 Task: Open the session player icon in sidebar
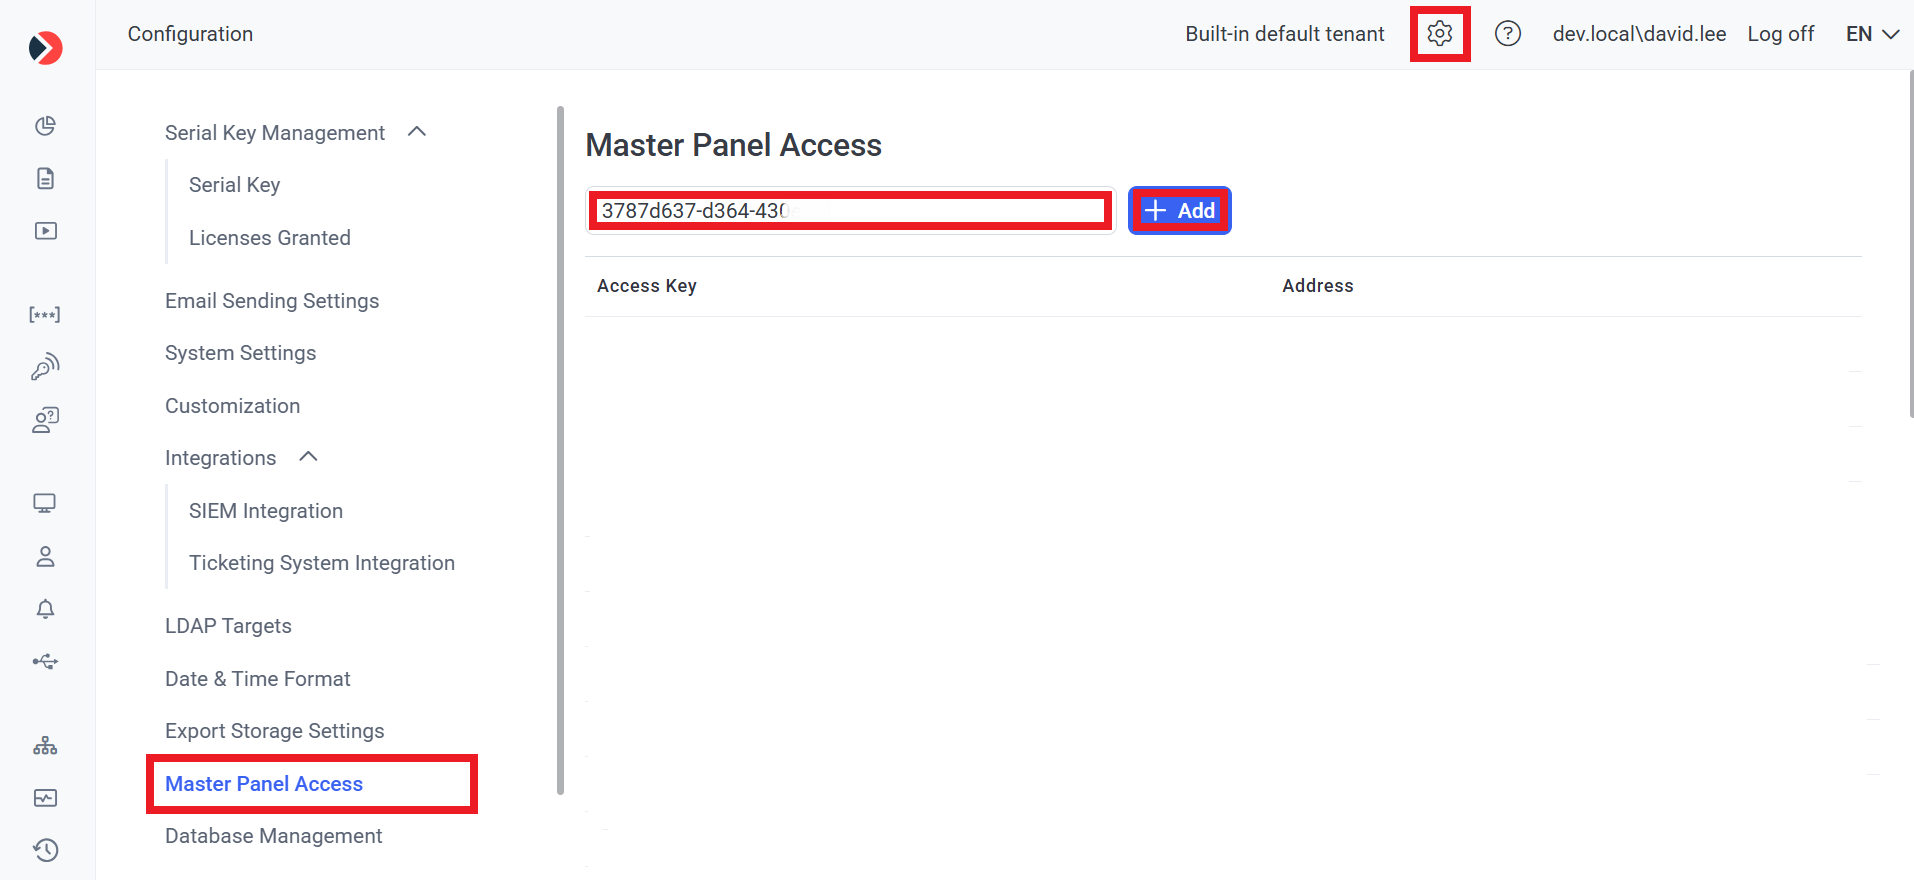pyautogui.click(x=45, y=231)
